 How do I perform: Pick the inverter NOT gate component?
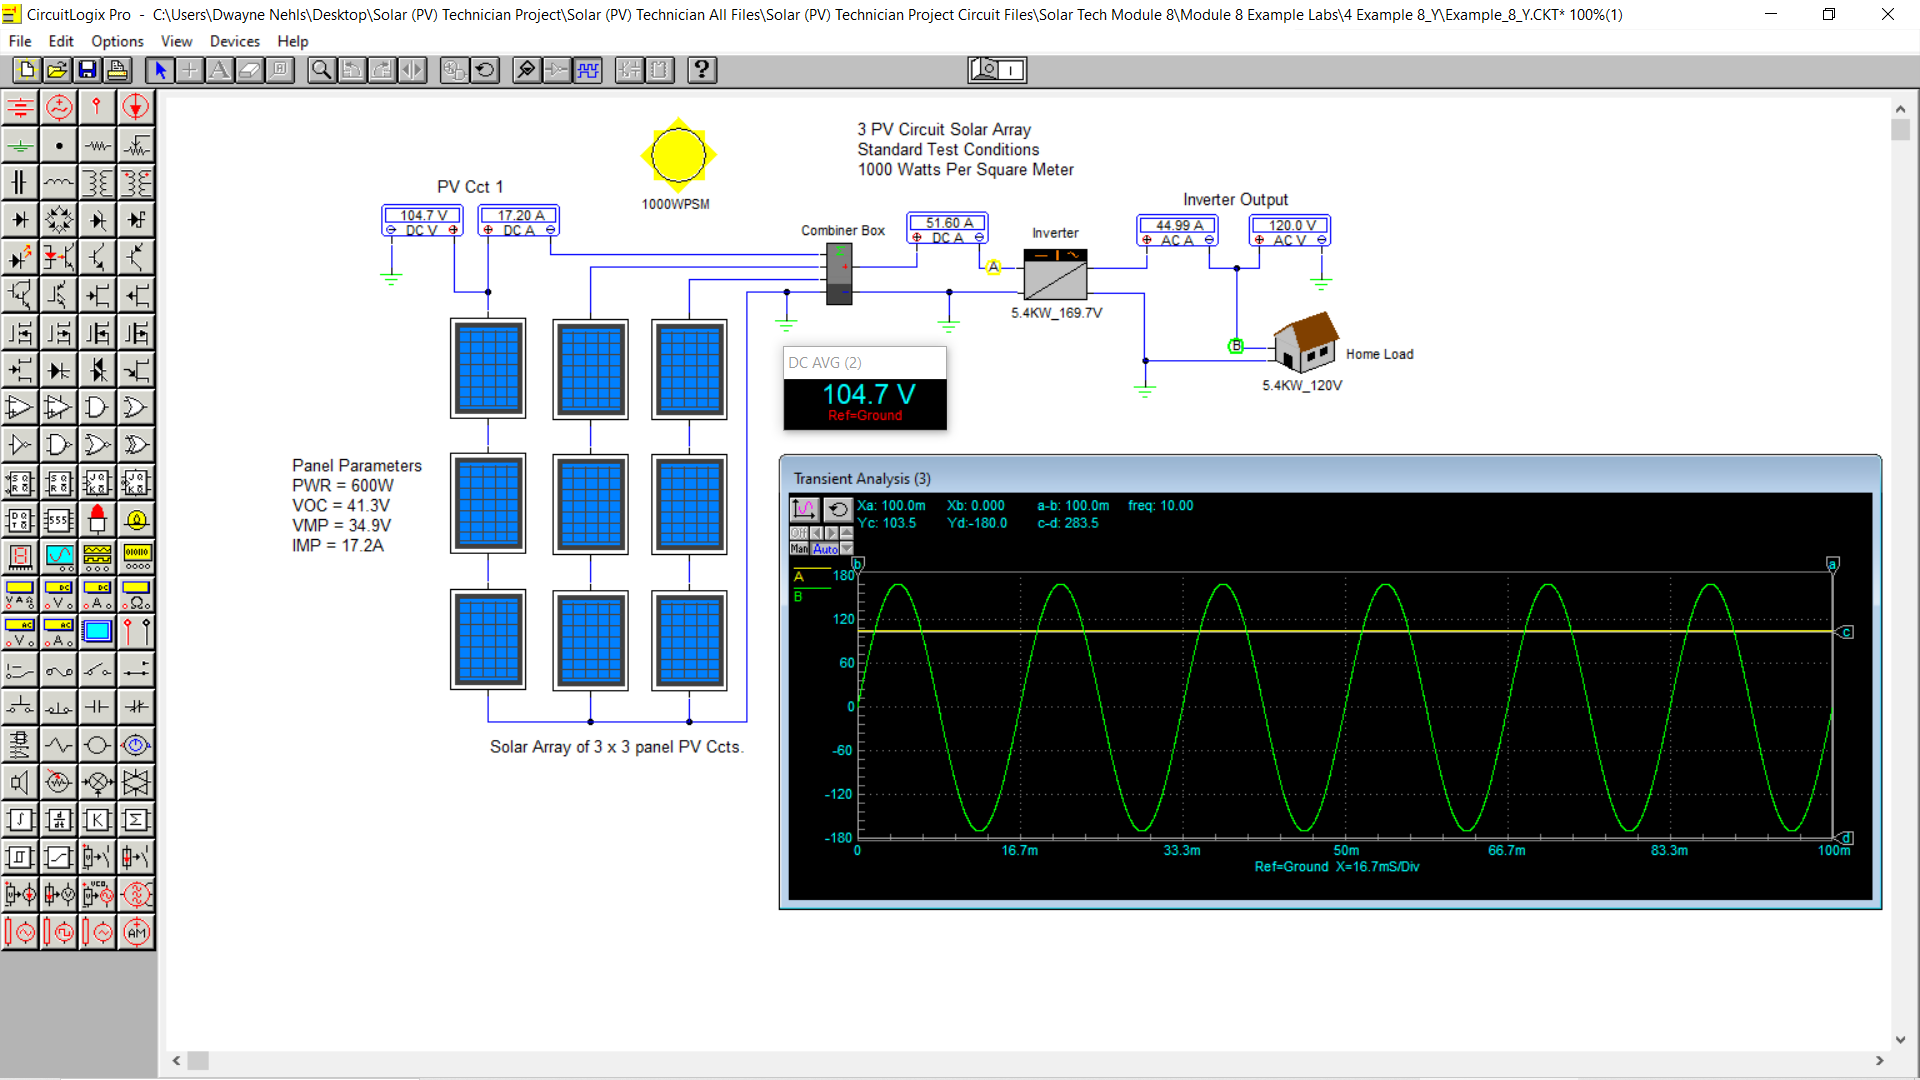point(20,444)
